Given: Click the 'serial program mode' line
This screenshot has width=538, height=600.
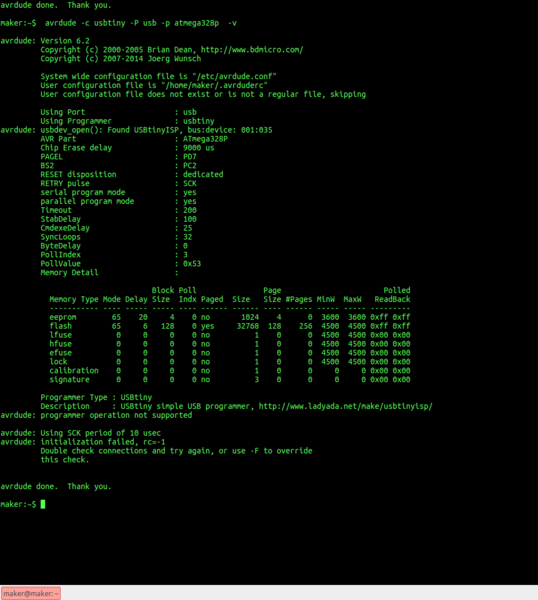Looking at the screenshot, I should point(119,192).
